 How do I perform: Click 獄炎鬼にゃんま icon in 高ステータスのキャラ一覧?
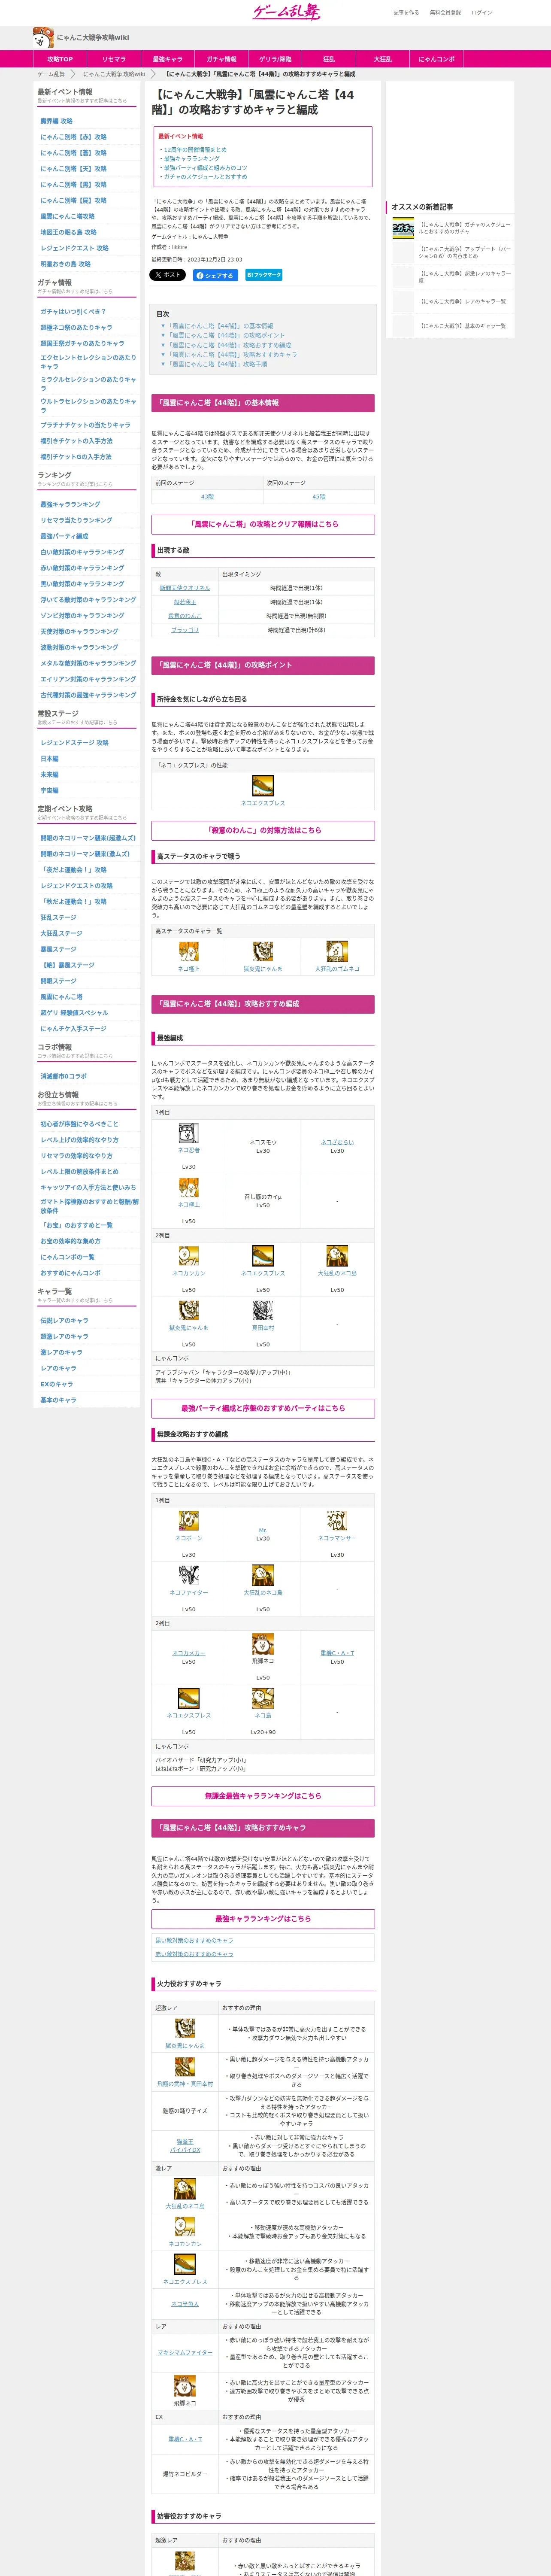(x=263, y=950)
